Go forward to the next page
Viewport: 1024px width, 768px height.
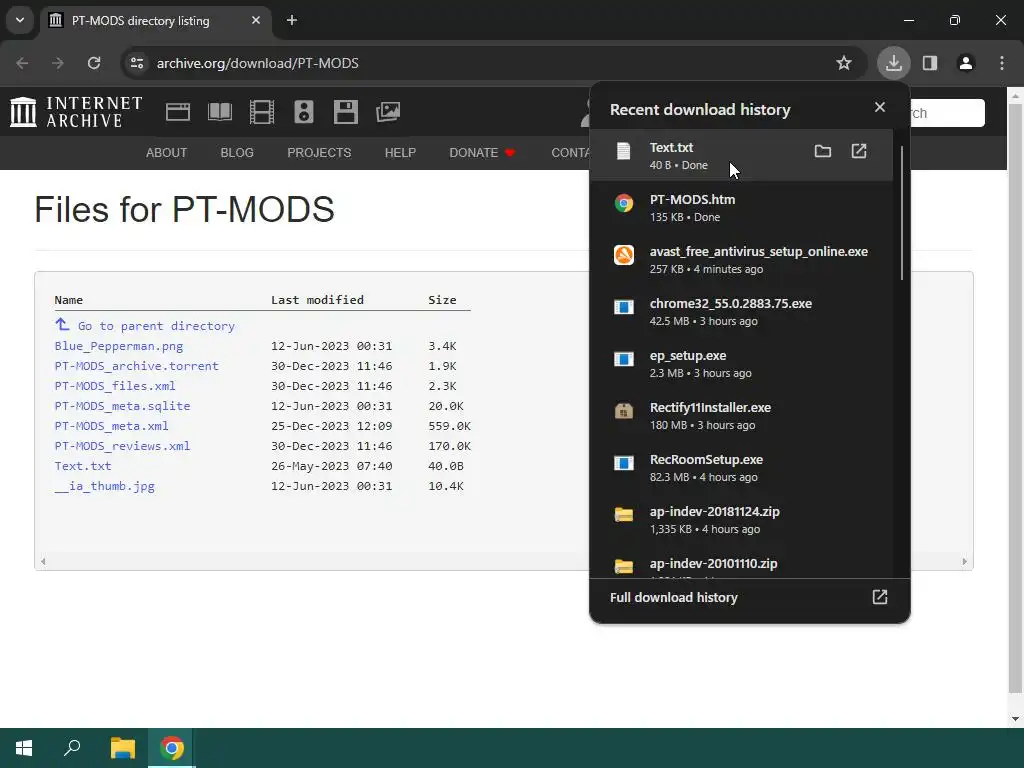coord(58,63)
